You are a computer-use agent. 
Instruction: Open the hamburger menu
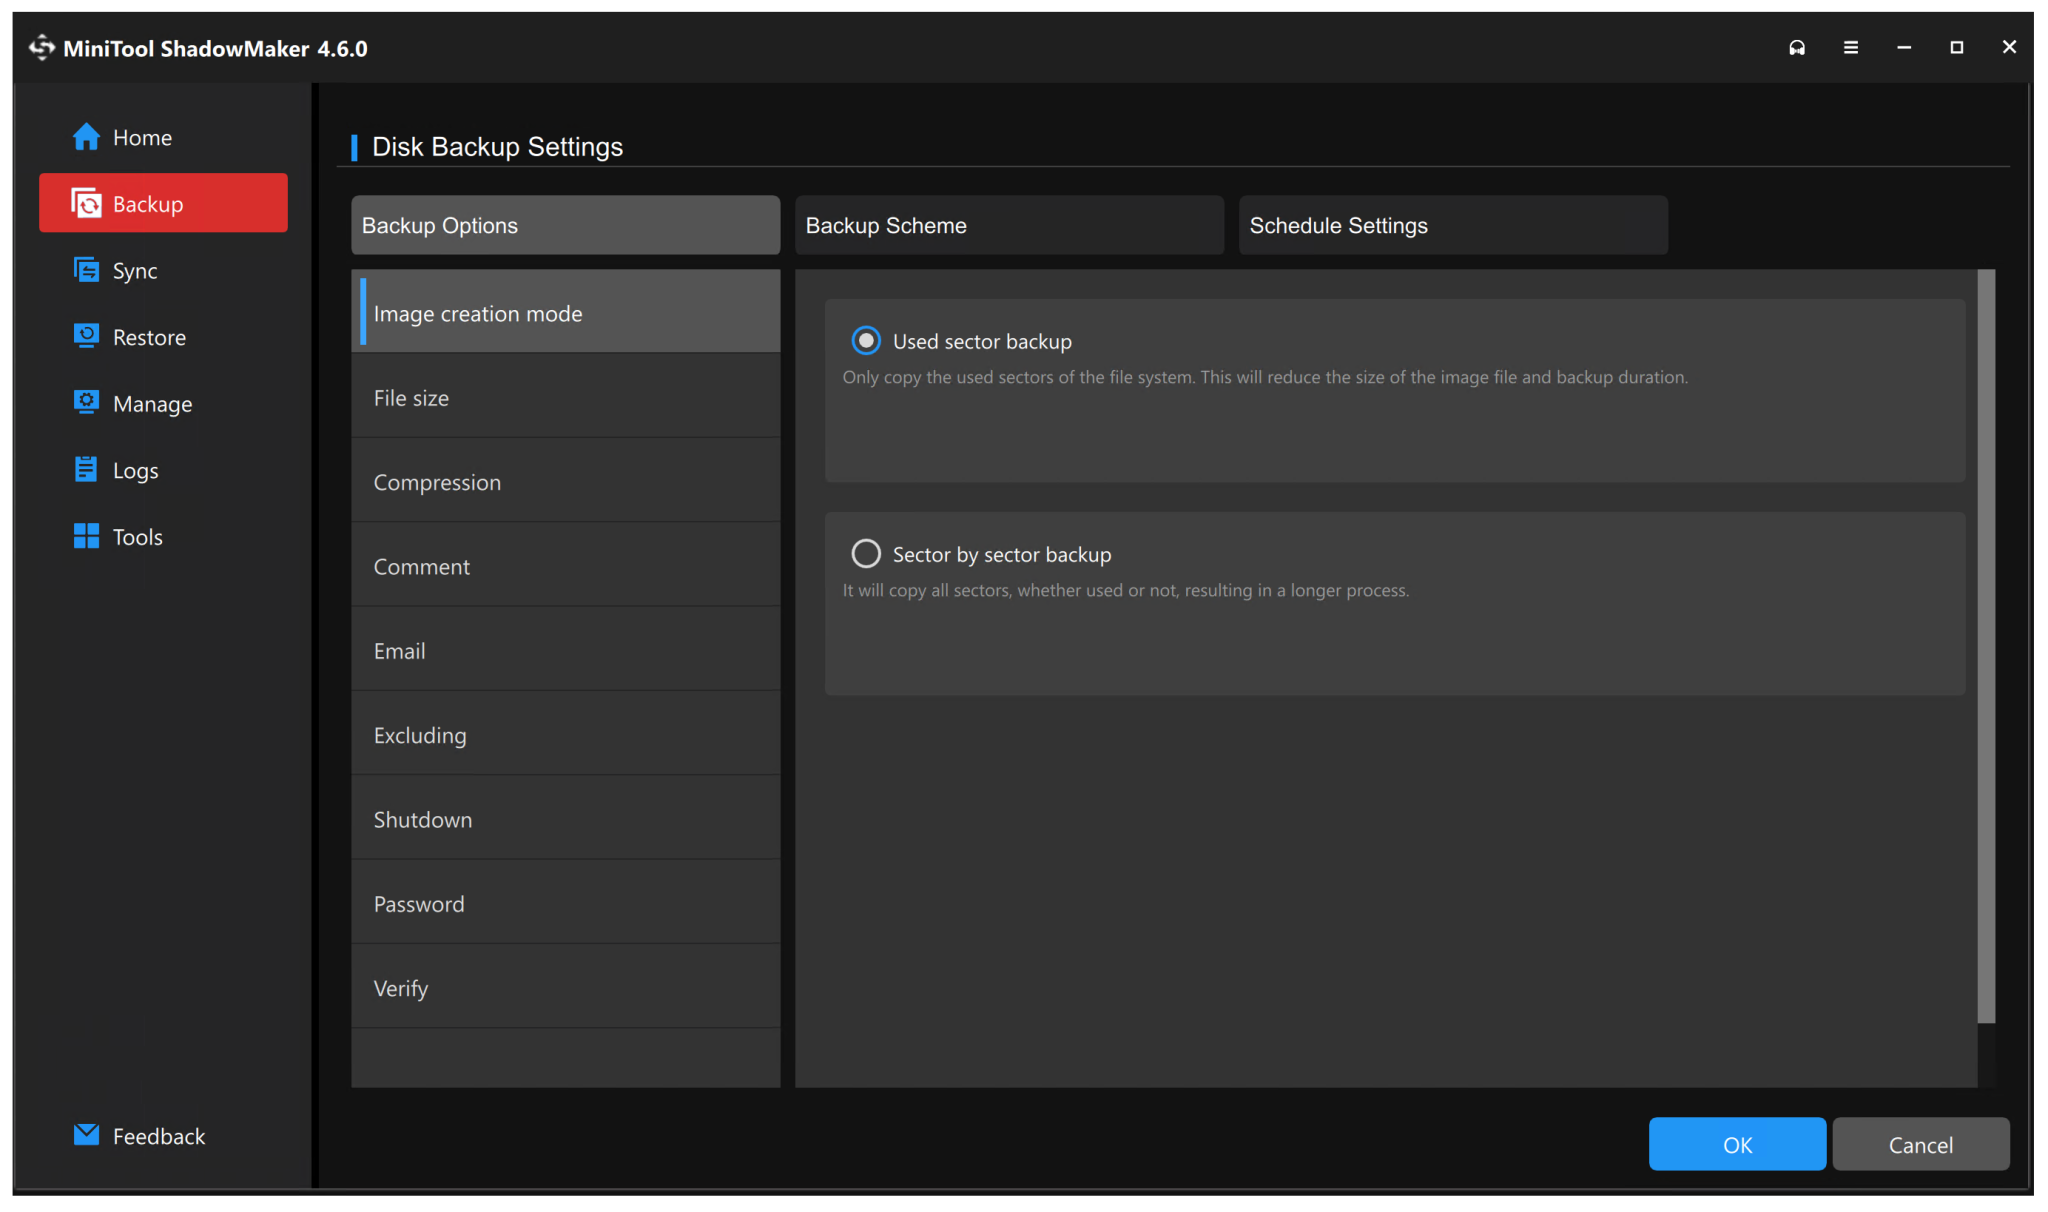click(1851, 47)
